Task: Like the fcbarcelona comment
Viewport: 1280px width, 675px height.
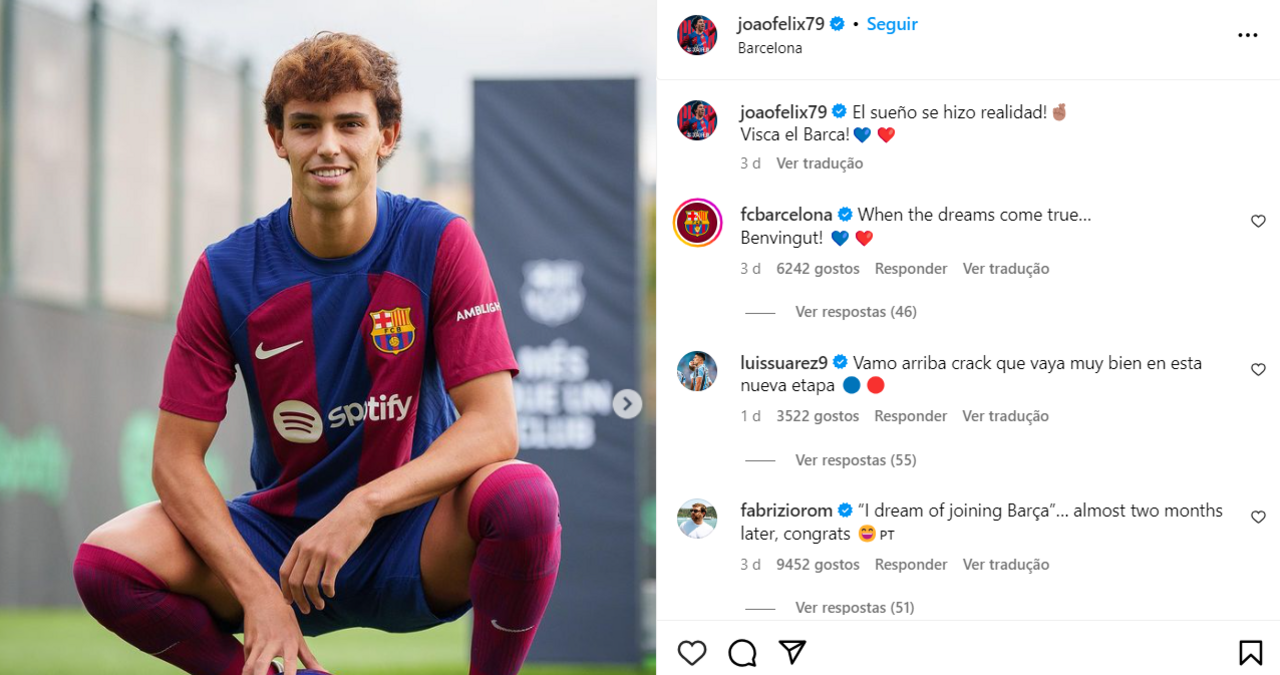Action: click(1258, 221)
